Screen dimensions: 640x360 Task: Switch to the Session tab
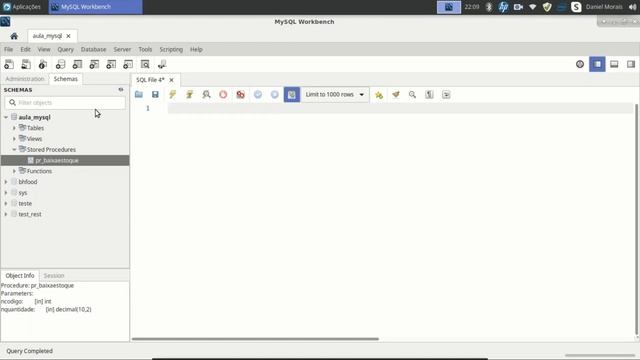coord(54,276)
